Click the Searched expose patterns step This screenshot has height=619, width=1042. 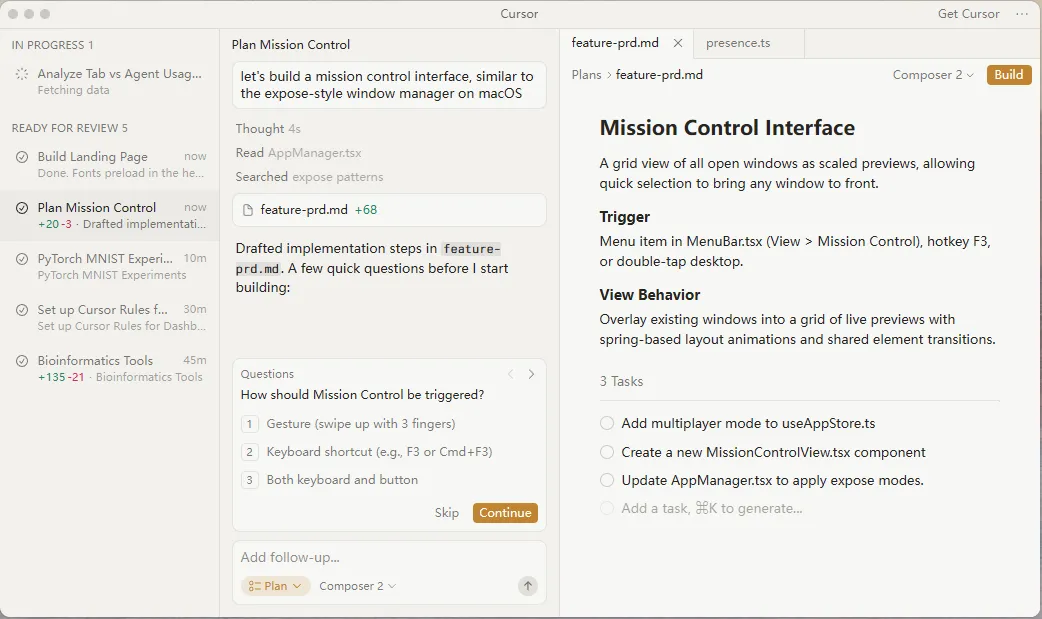(309, 177)
